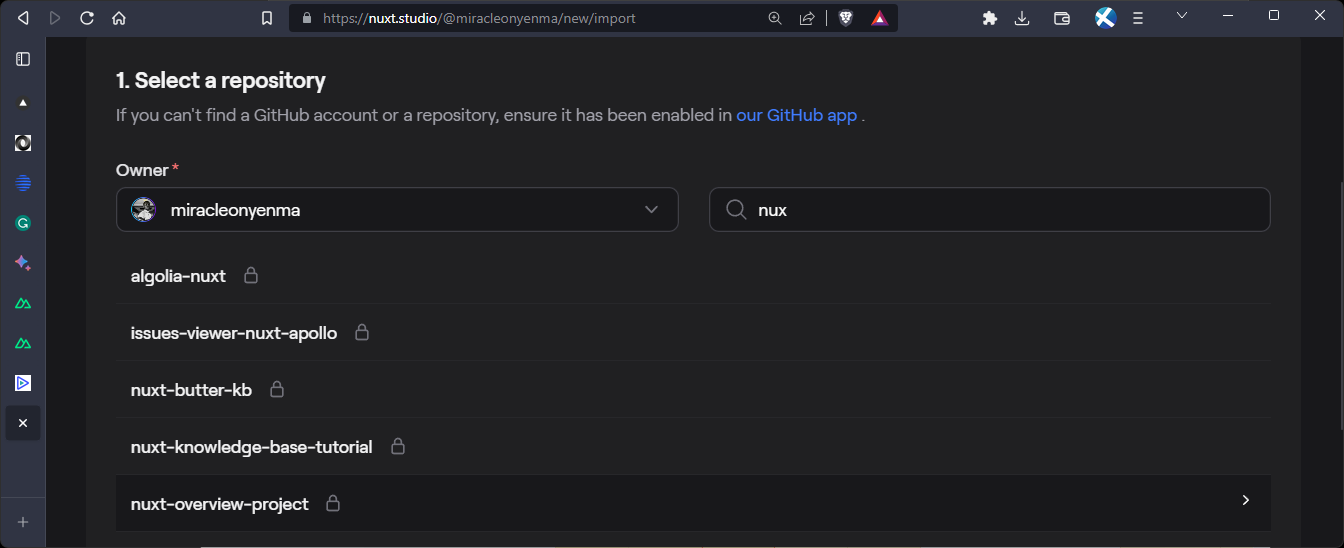1344x548 pixels.
Task: Bookmark this page
Action: click(x=267, y=18)
